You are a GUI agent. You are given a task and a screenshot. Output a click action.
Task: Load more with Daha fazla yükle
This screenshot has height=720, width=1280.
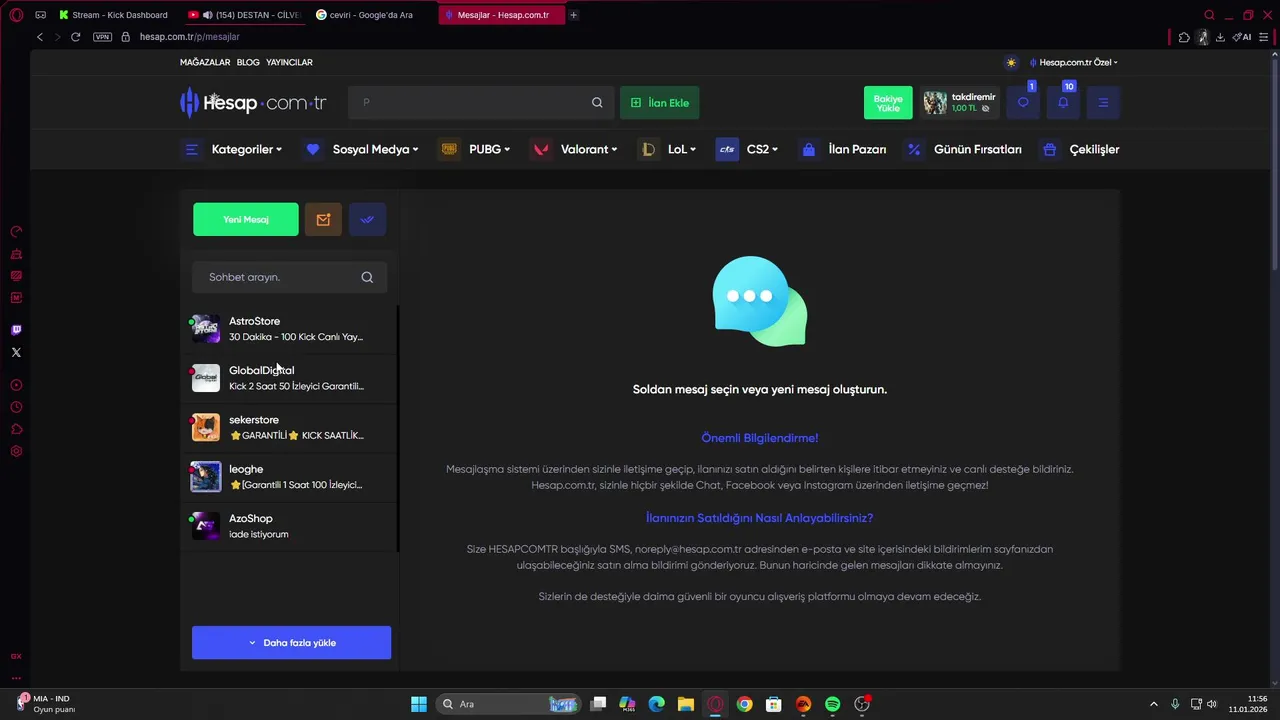click(x=291, y=643)
